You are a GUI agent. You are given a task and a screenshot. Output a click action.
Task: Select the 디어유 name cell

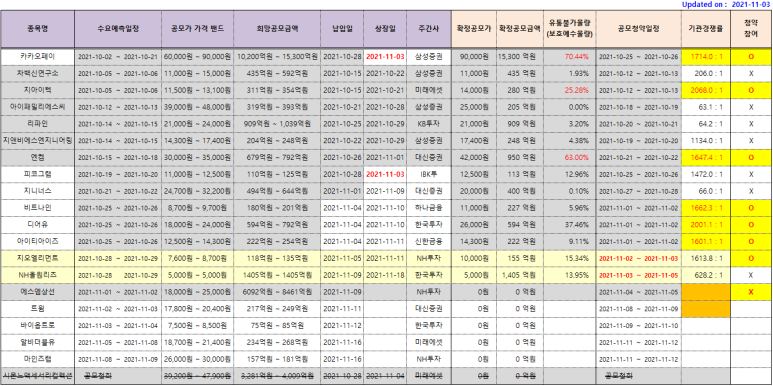(37, 224)
